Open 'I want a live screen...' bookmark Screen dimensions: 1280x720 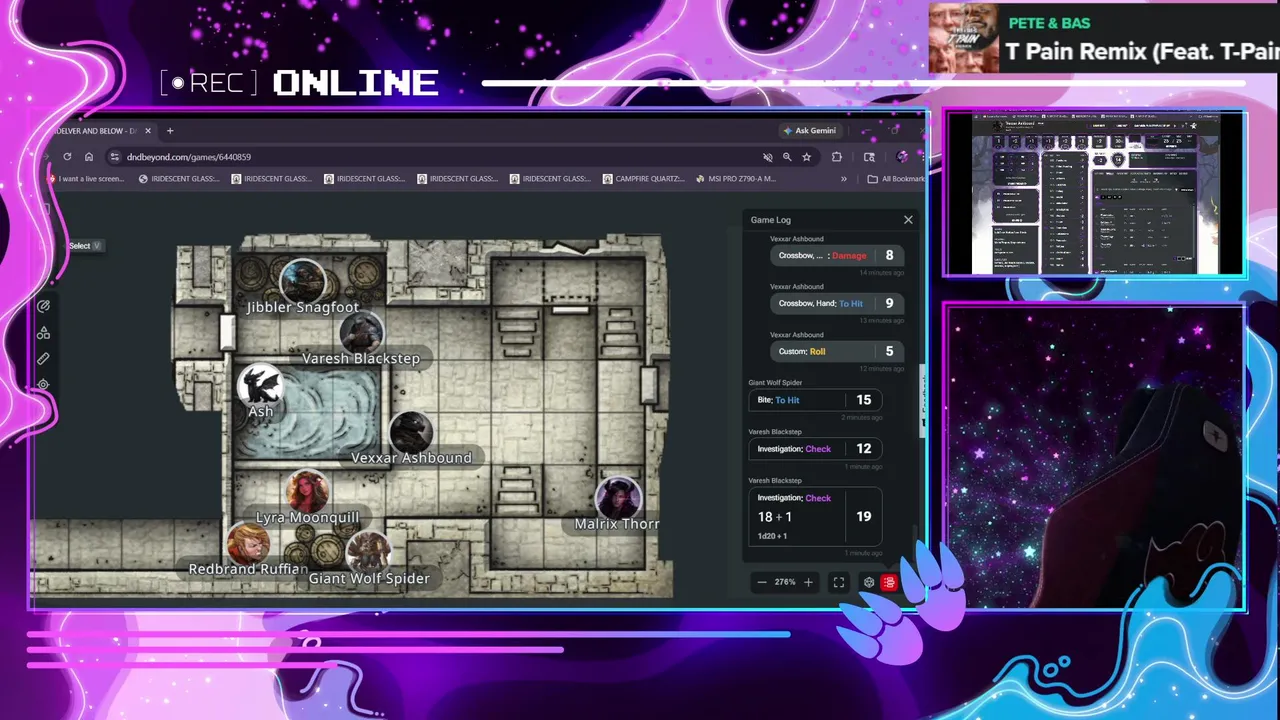[x=87, y=179]
